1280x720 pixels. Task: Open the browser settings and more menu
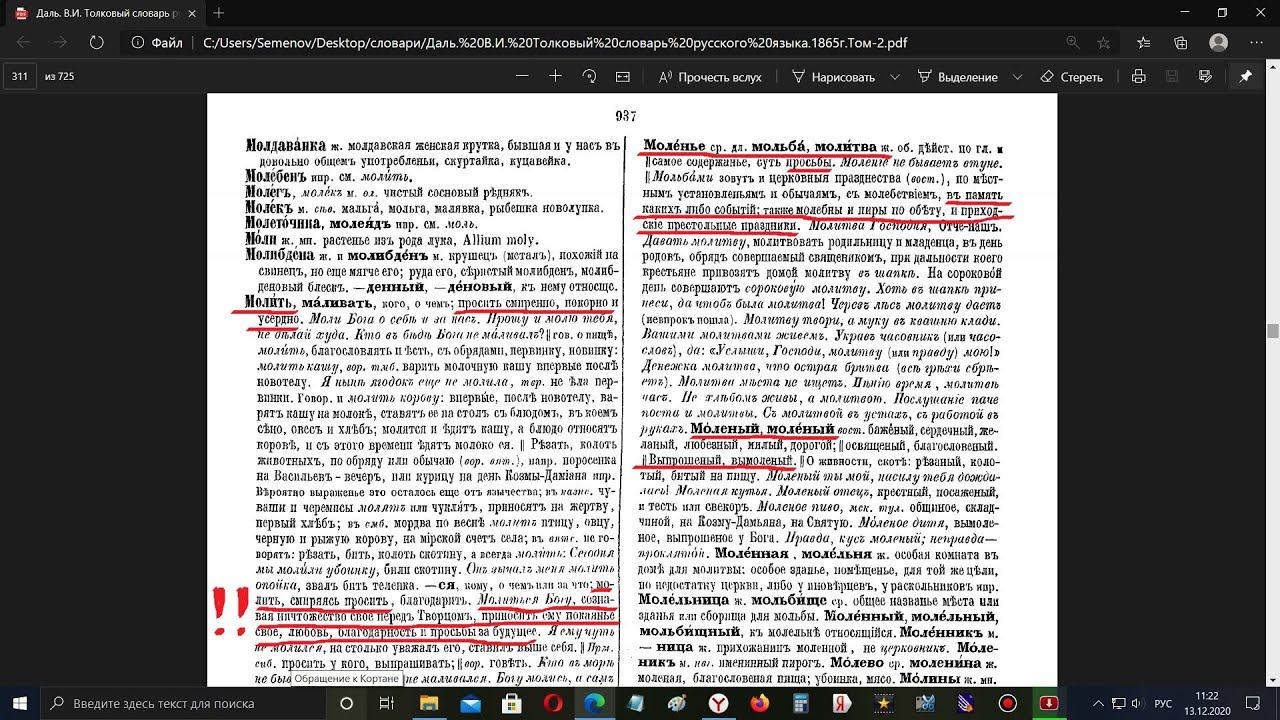point(1255,43)
